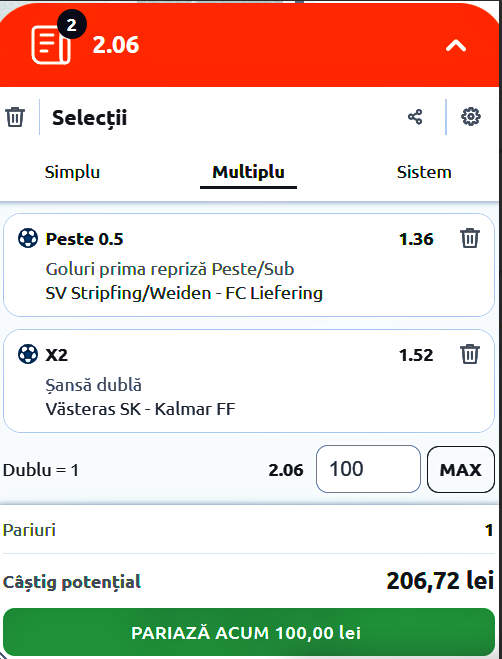Open the Sistem tab

[424, 172]
